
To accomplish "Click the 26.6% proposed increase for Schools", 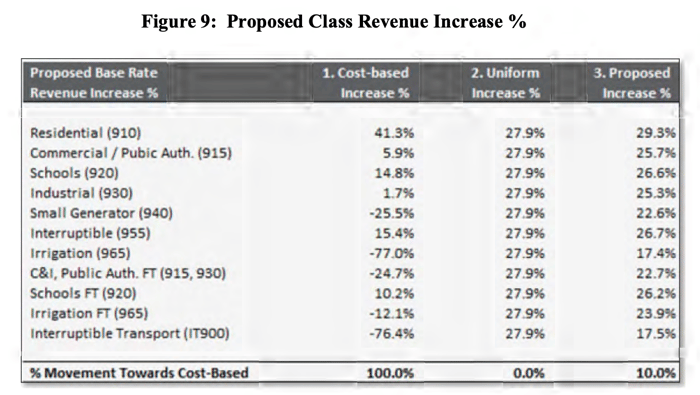I will tap(656, 173).
